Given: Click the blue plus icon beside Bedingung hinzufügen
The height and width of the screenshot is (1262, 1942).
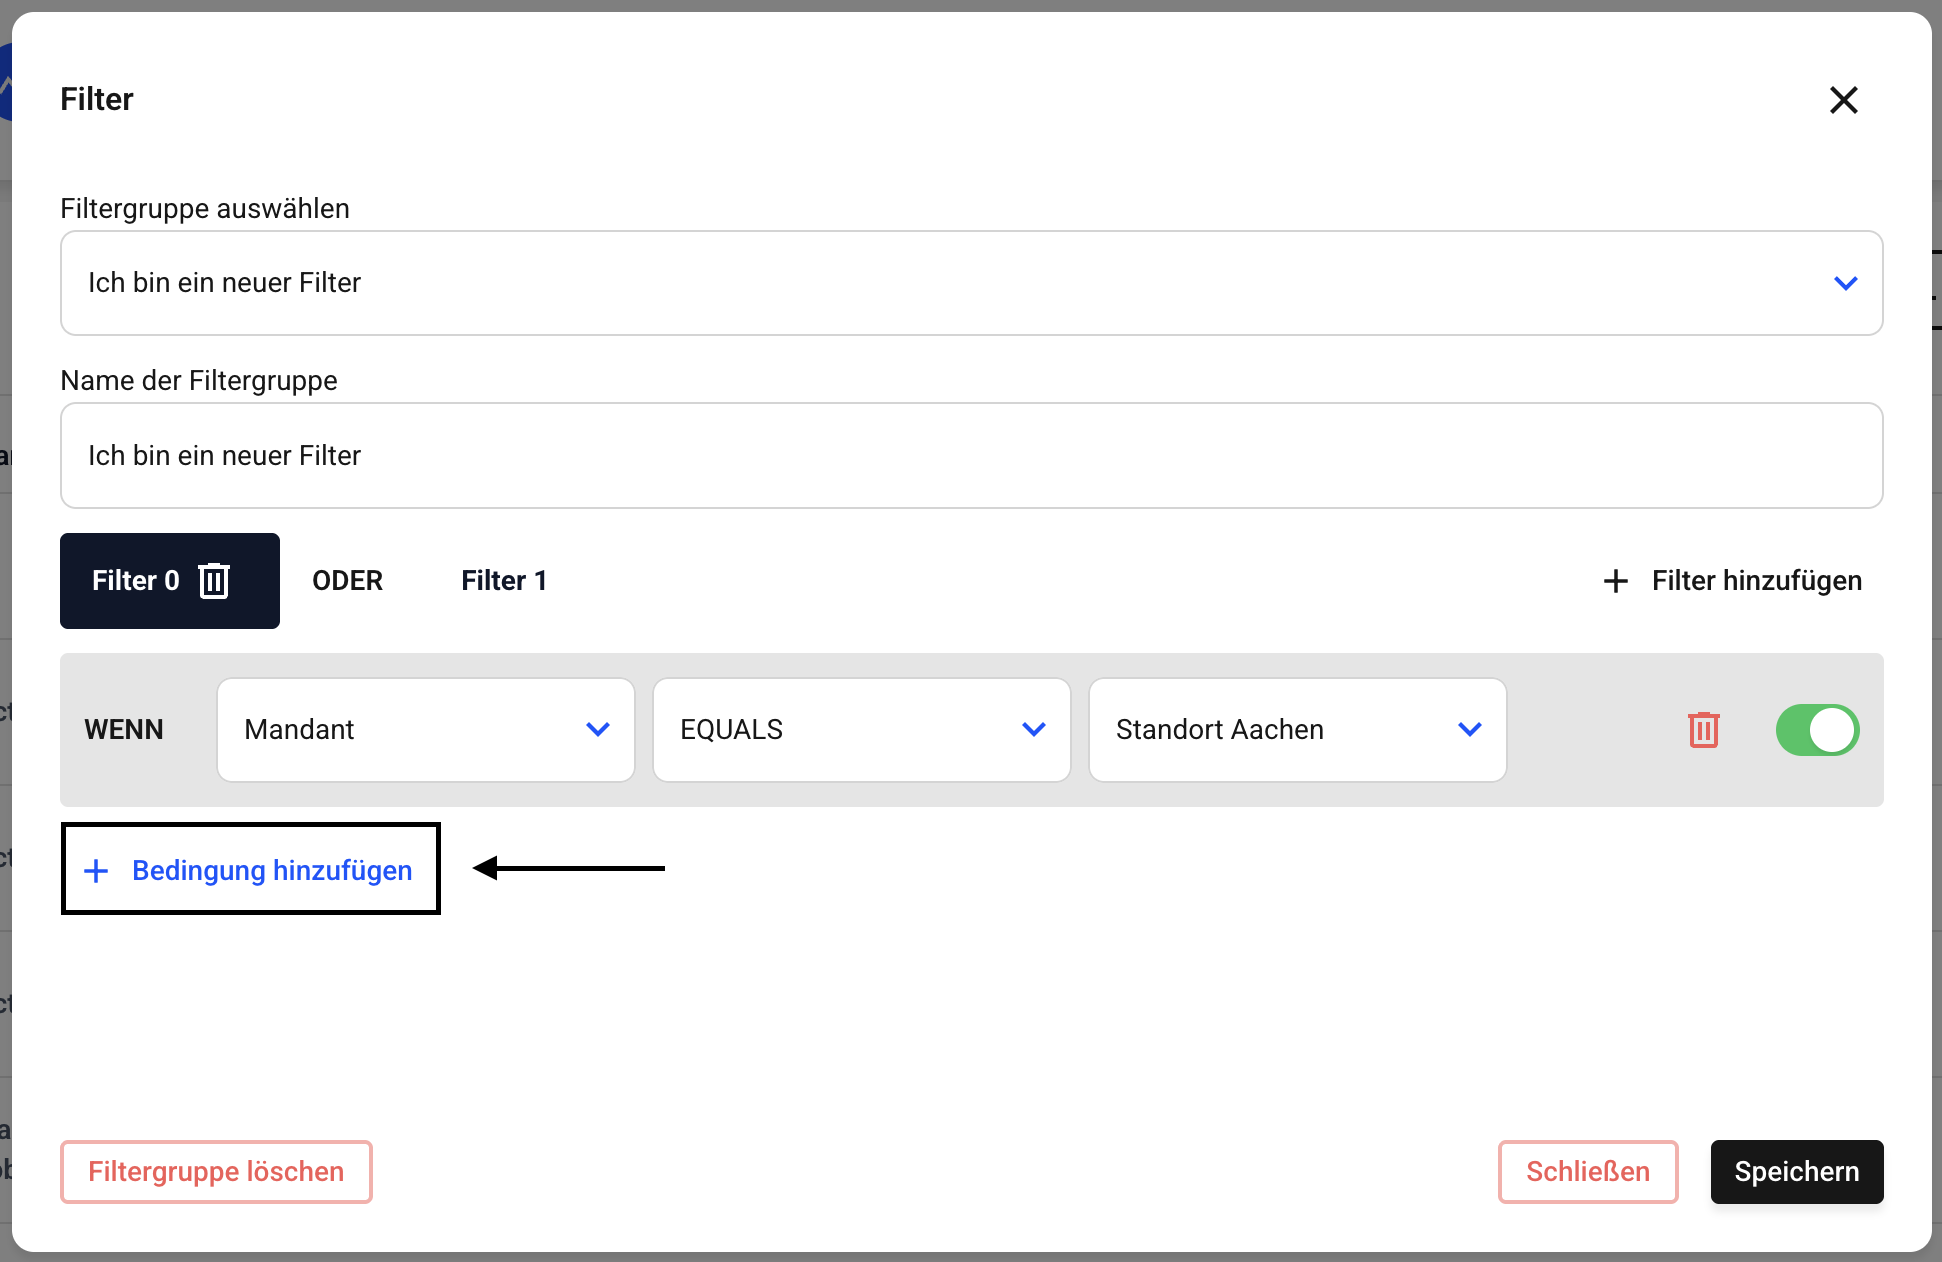Looking at the screenshot, I should tap(96, 871).
